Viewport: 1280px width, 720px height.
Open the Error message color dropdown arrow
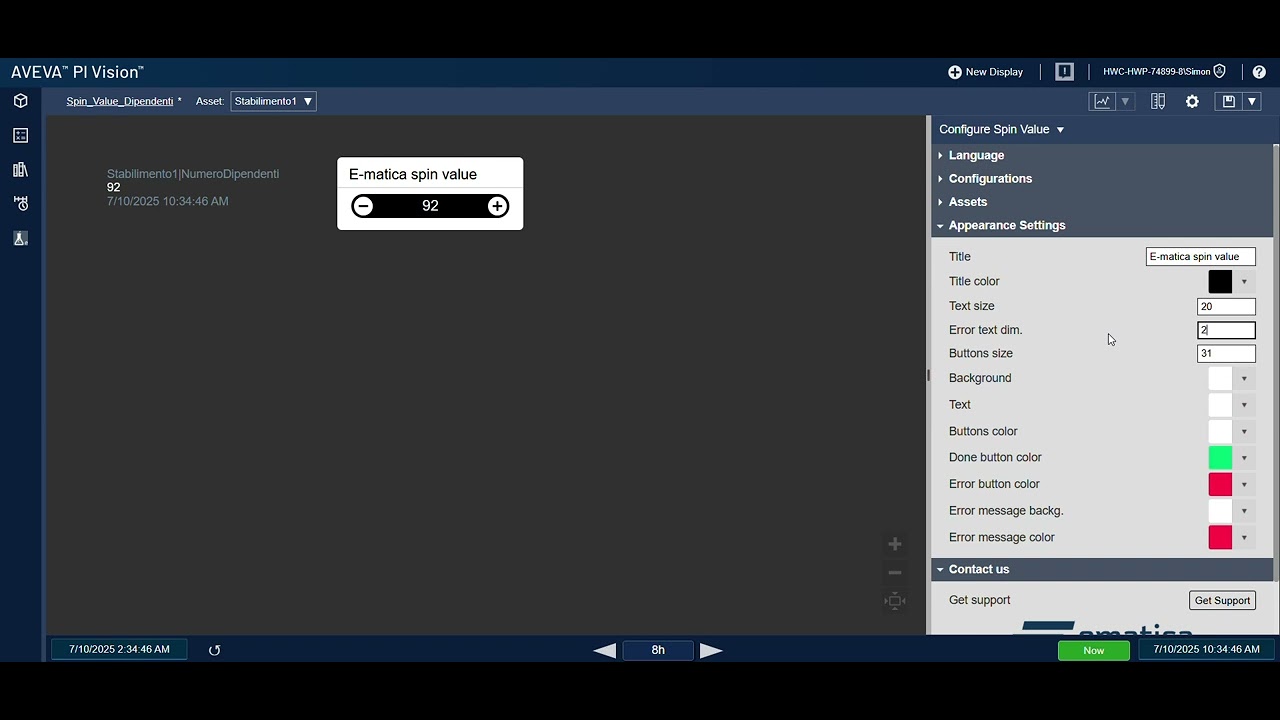[1244, 537]
